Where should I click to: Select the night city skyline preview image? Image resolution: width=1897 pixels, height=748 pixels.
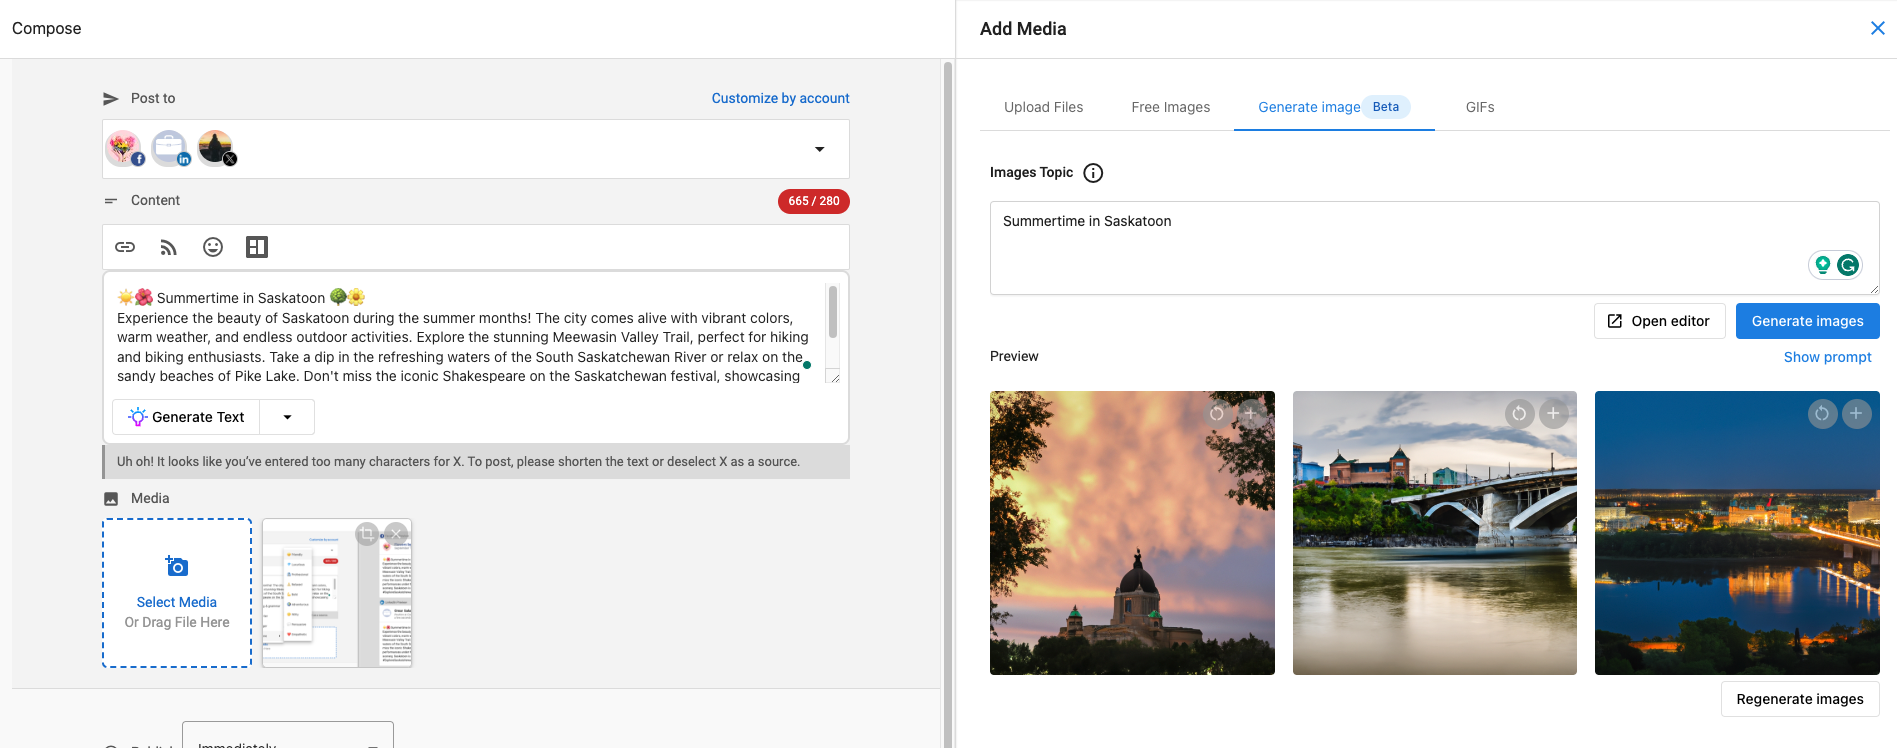1737,533
